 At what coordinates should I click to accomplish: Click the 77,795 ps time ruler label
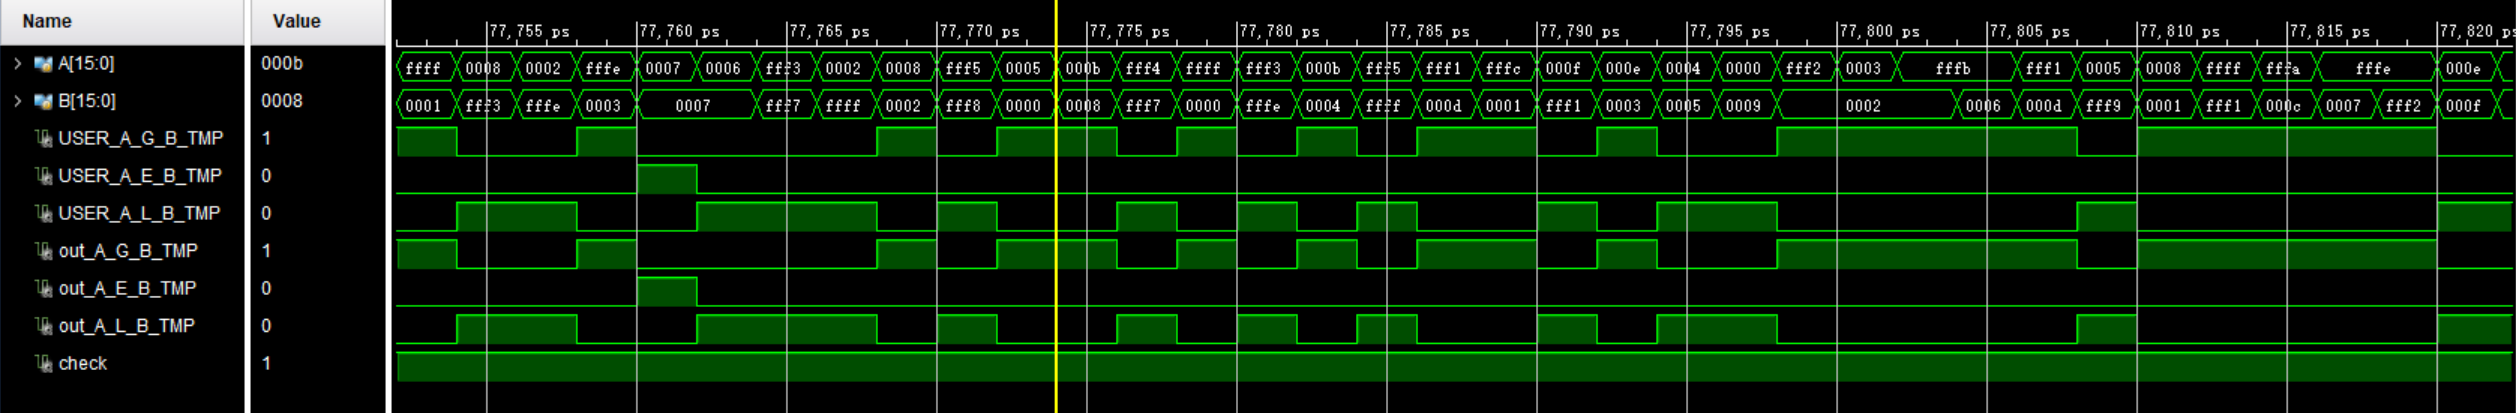[x=1730, y=32]
